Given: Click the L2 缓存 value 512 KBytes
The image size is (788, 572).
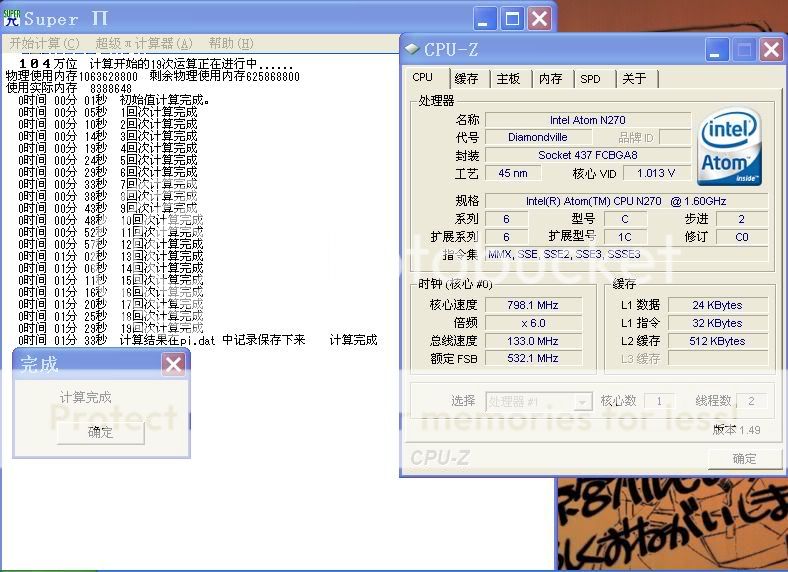Looking at the screenshot, I should 718,341.
